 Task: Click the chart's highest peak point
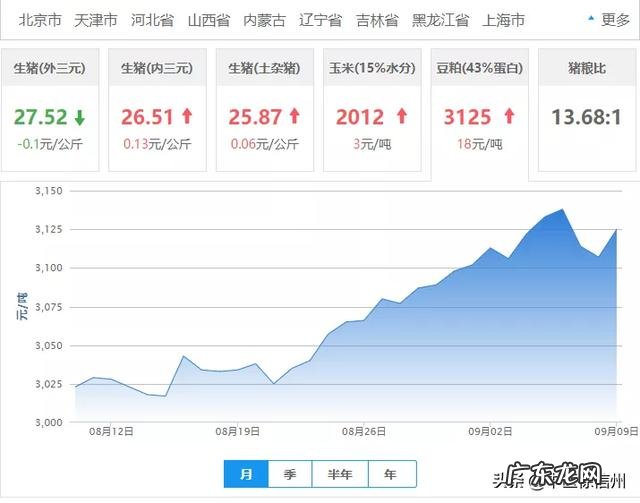point(563,209)
